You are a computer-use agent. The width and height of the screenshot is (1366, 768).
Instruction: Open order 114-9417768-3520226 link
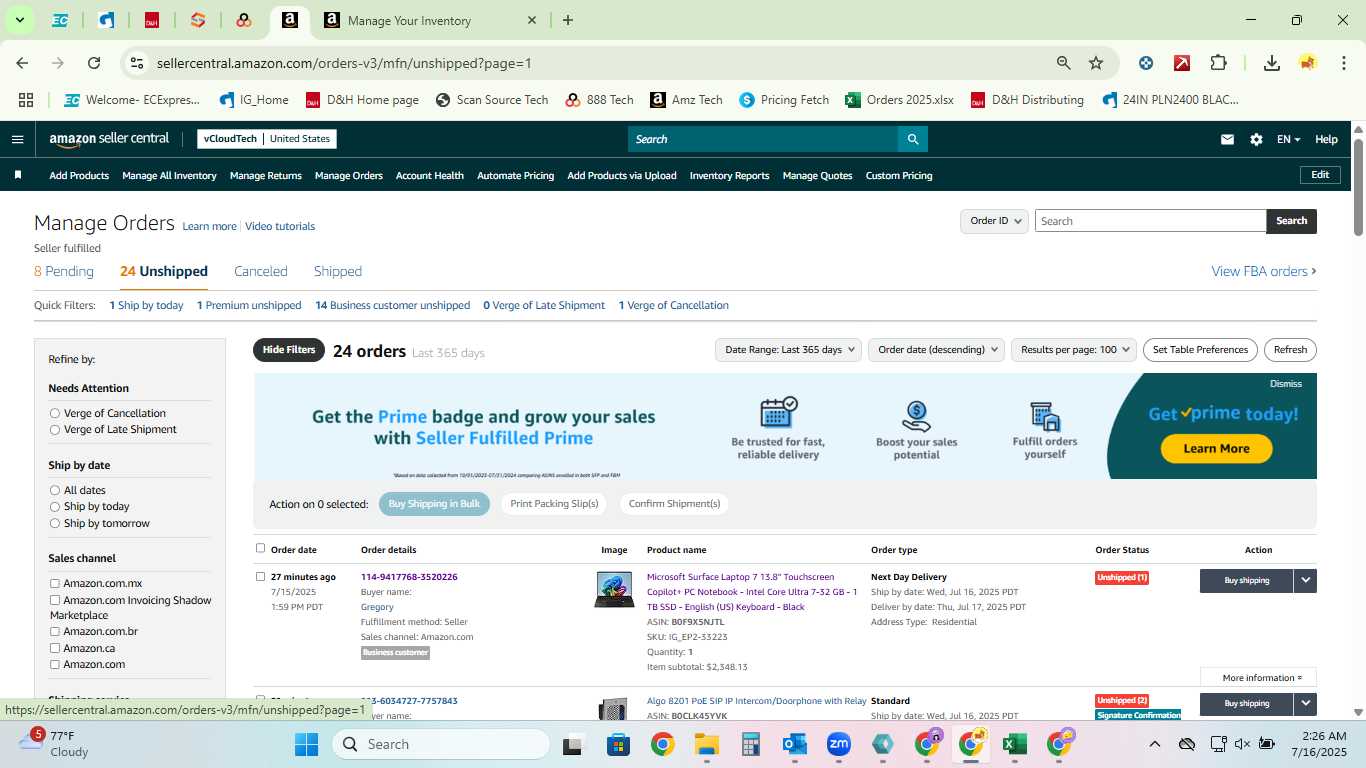409,577
